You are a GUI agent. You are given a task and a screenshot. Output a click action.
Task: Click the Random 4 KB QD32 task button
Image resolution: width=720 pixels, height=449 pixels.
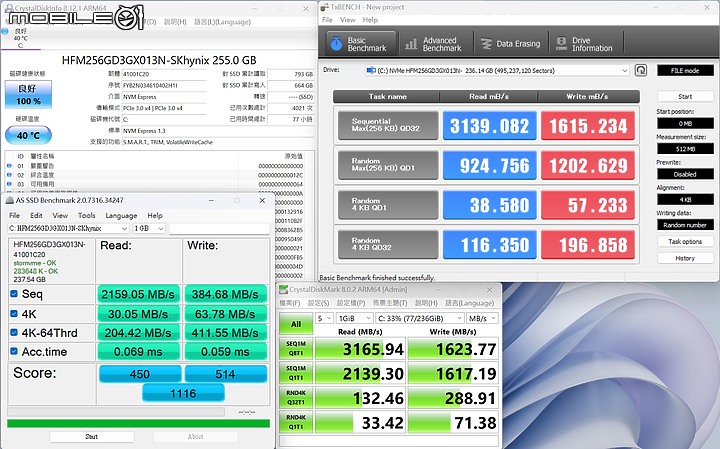coord(388,244)
